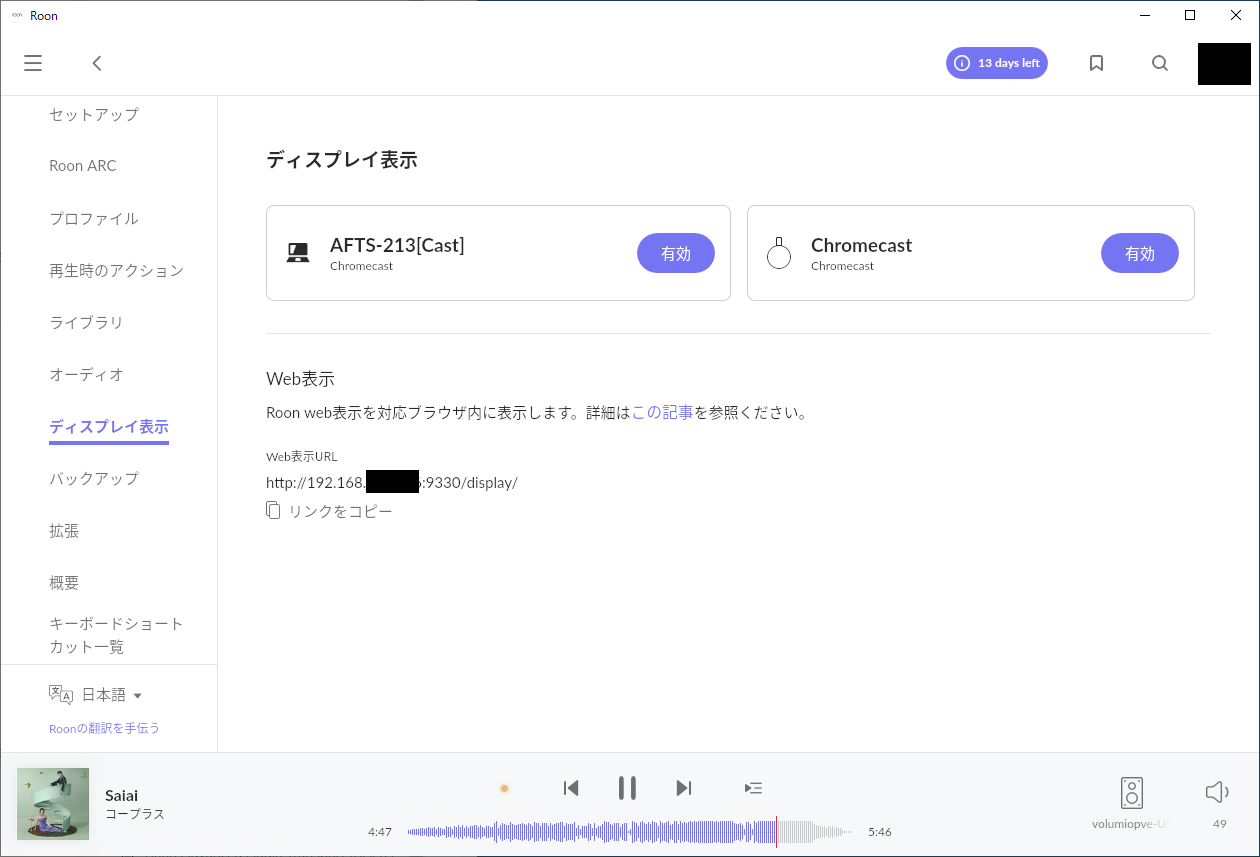
Task: Open ライブラリ settings tab
Action: [86, 322]
